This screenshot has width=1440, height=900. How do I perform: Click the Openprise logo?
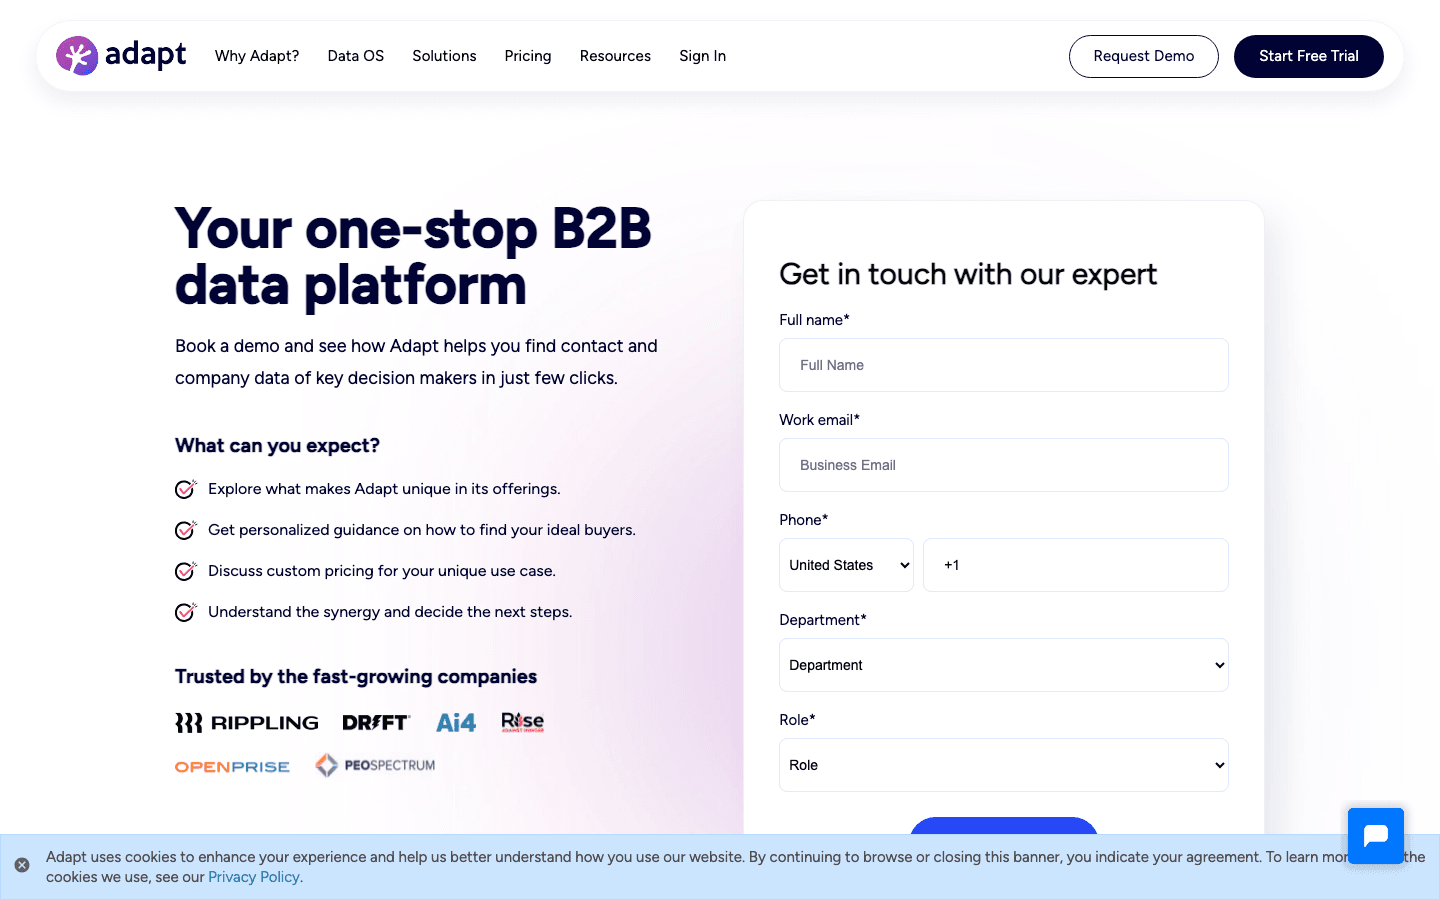click(232, 765)
